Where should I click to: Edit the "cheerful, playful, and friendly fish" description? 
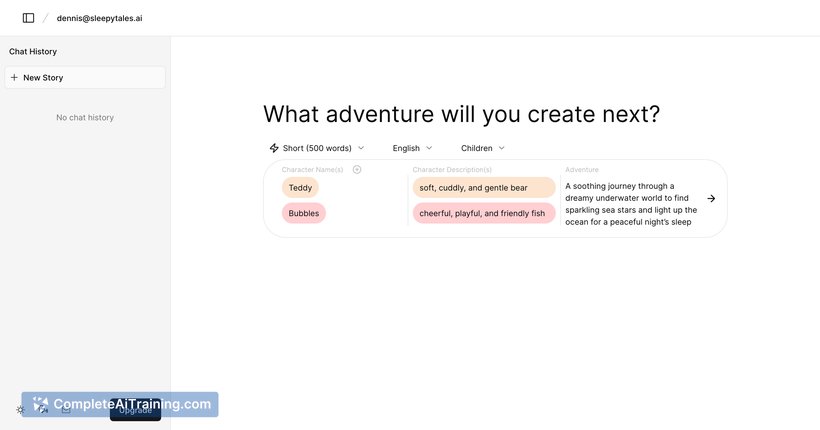[x=484, y=213]
